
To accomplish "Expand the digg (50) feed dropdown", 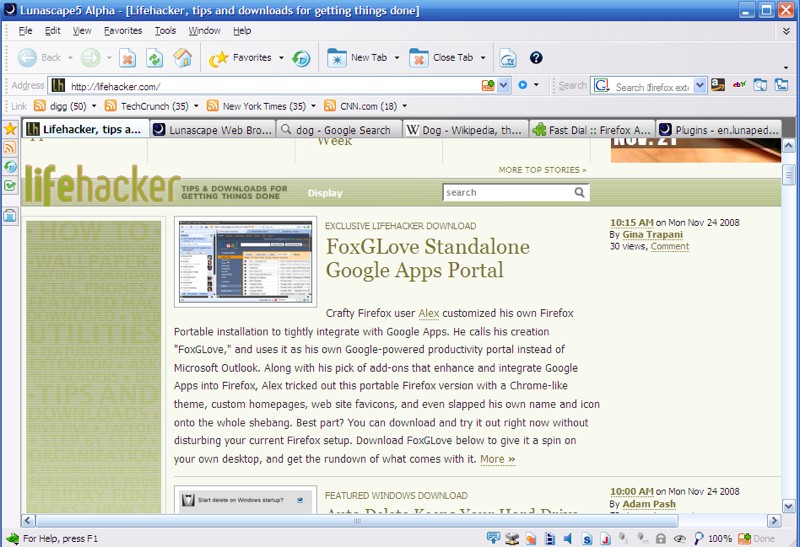I will 94,106.
